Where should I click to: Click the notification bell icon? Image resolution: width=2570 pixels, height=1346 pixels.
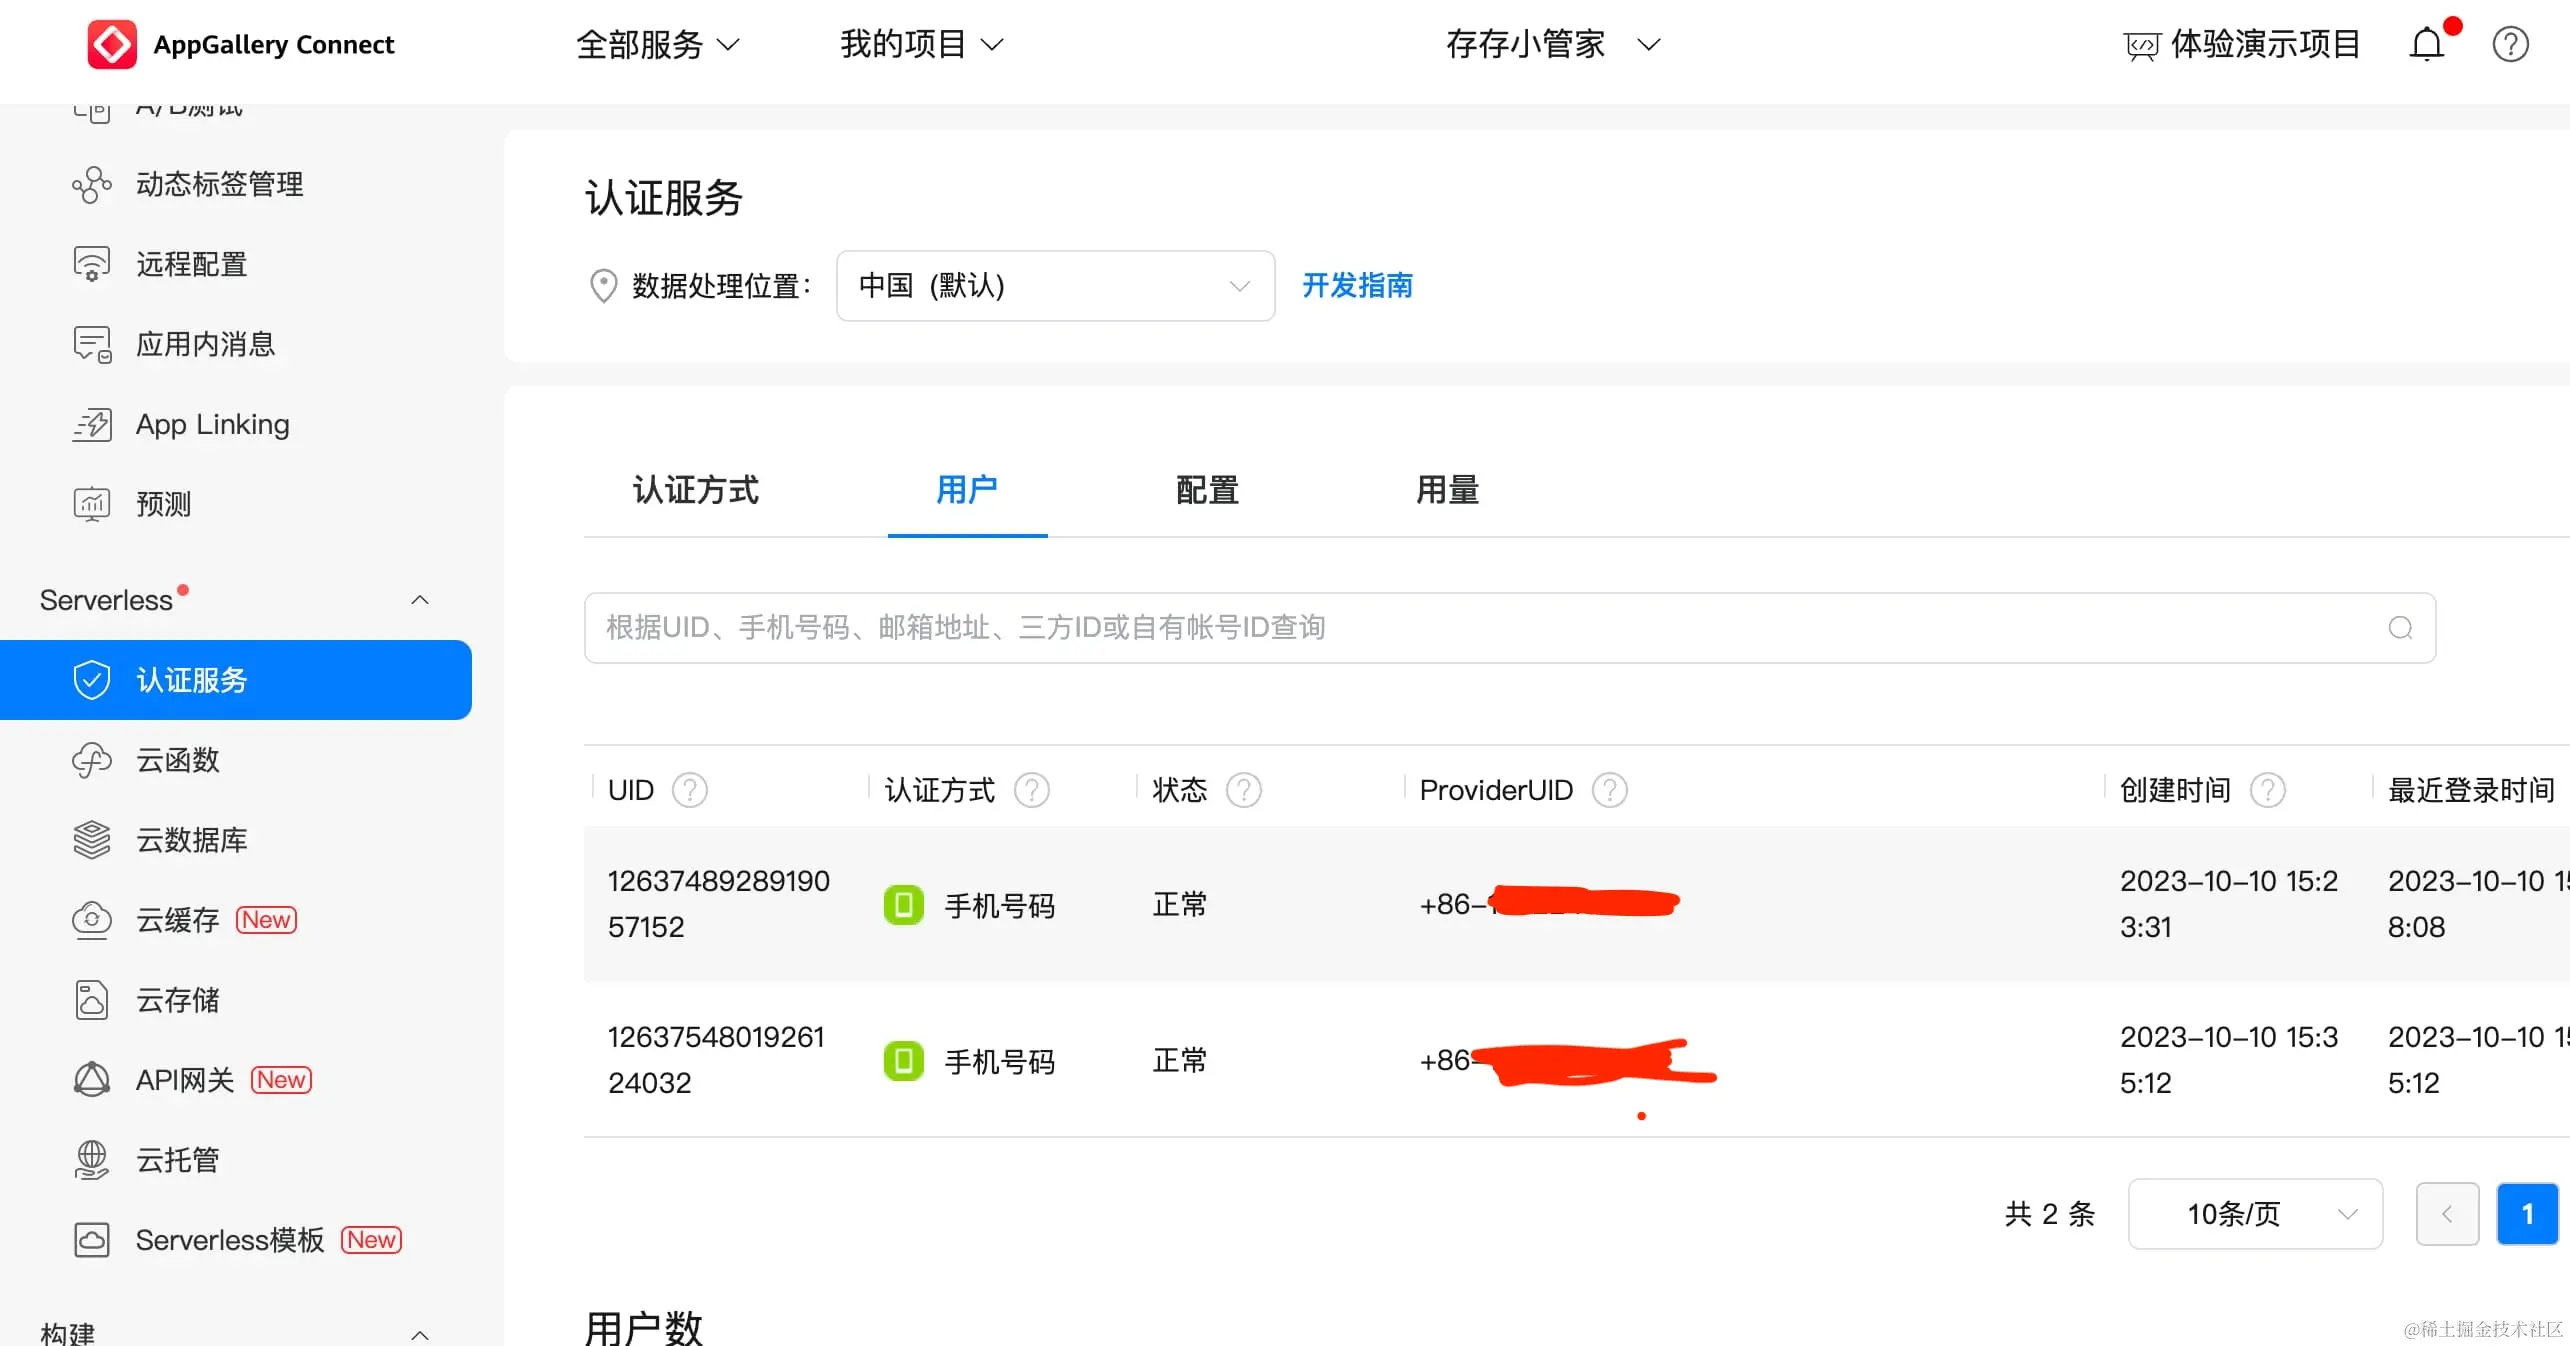[x=2426, y=45]
